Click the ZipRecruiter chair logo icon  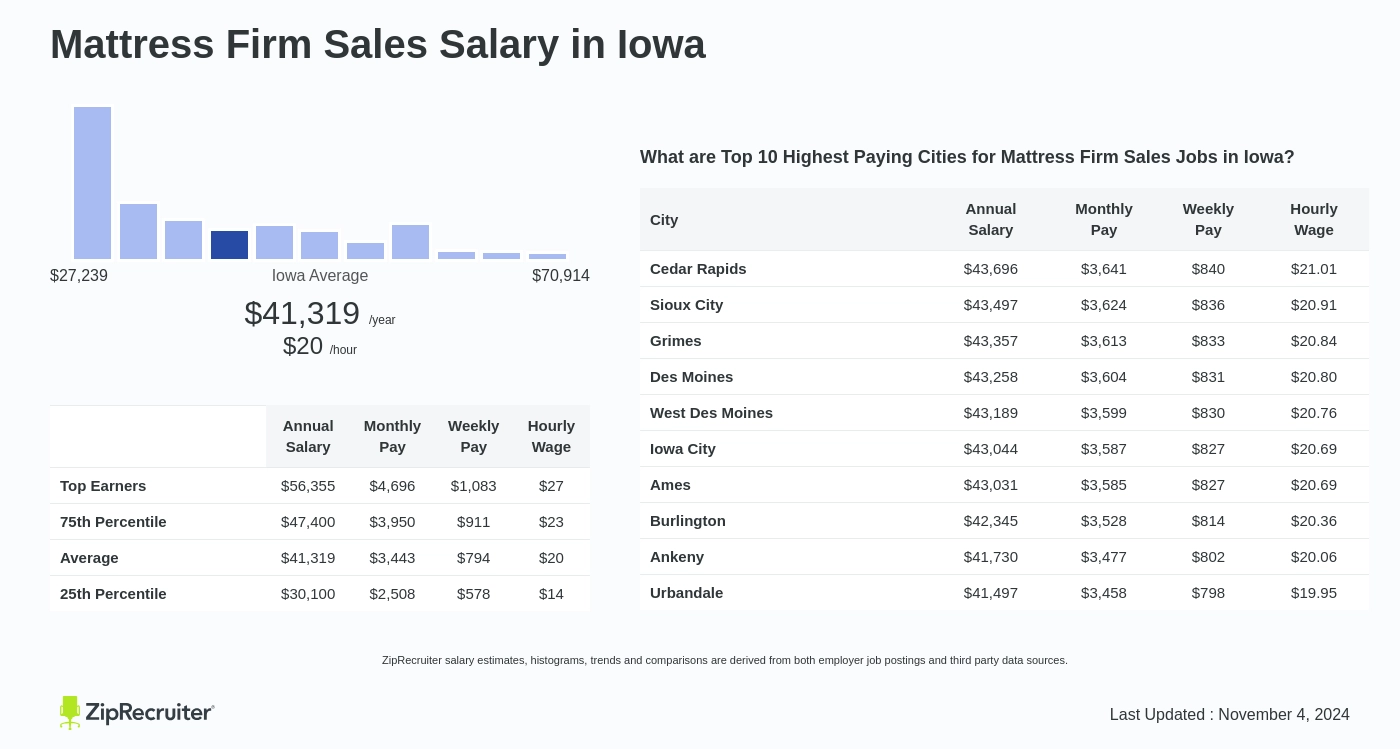[x=70, y=712]
